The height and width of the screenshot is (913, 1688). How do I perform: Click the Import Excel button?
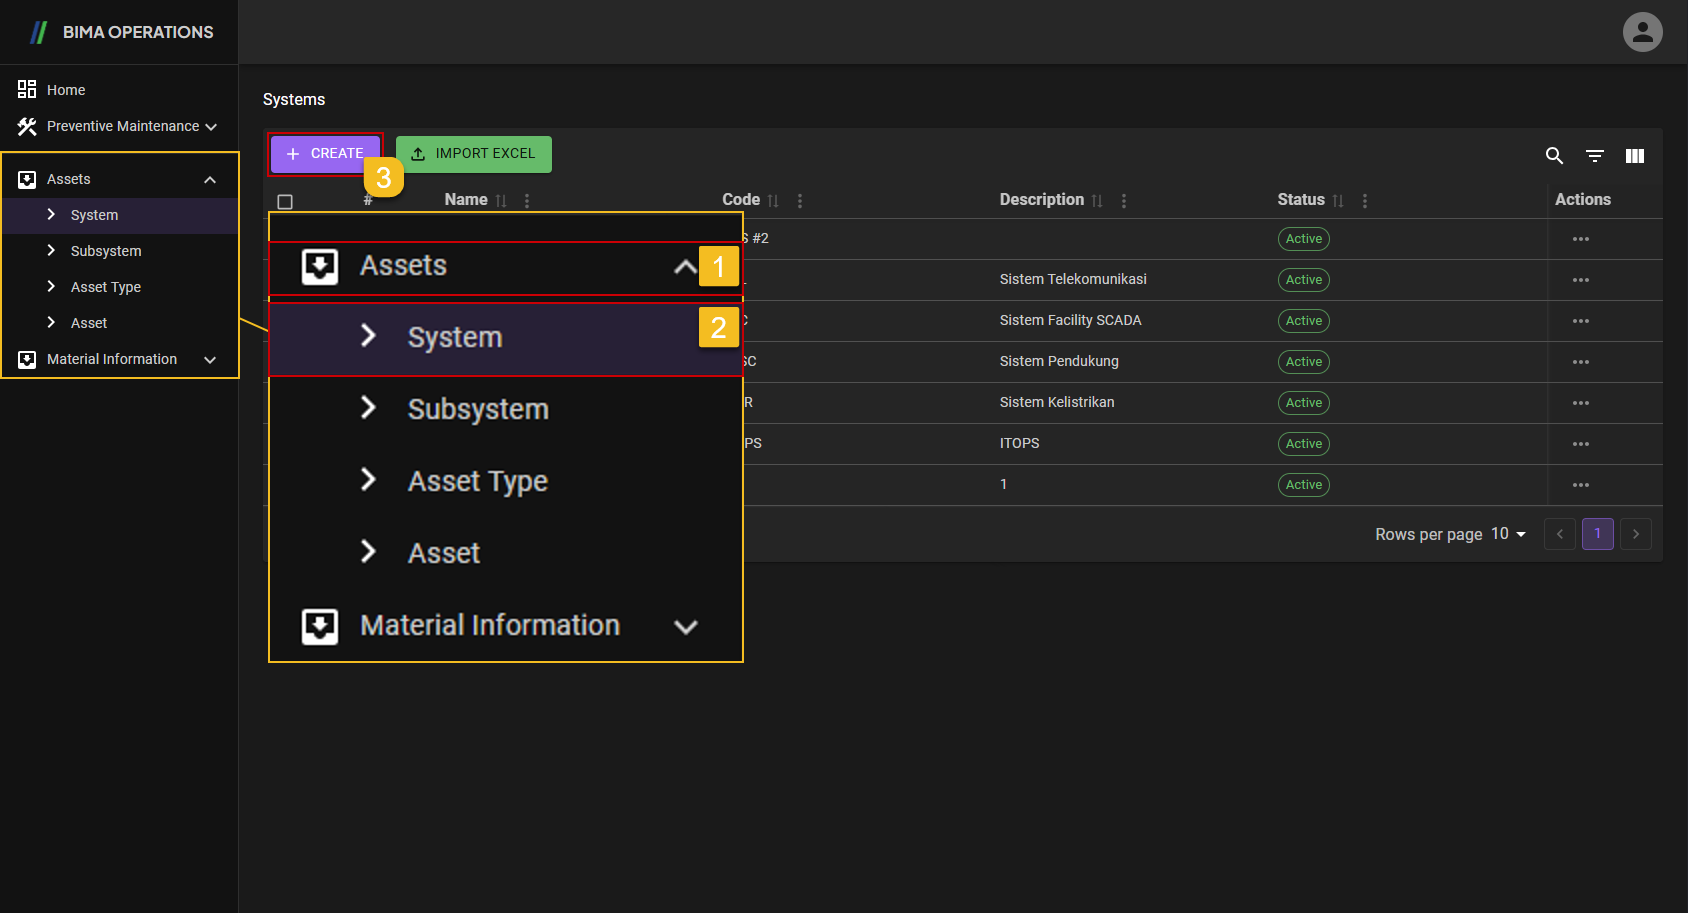(x=474, y=154)
